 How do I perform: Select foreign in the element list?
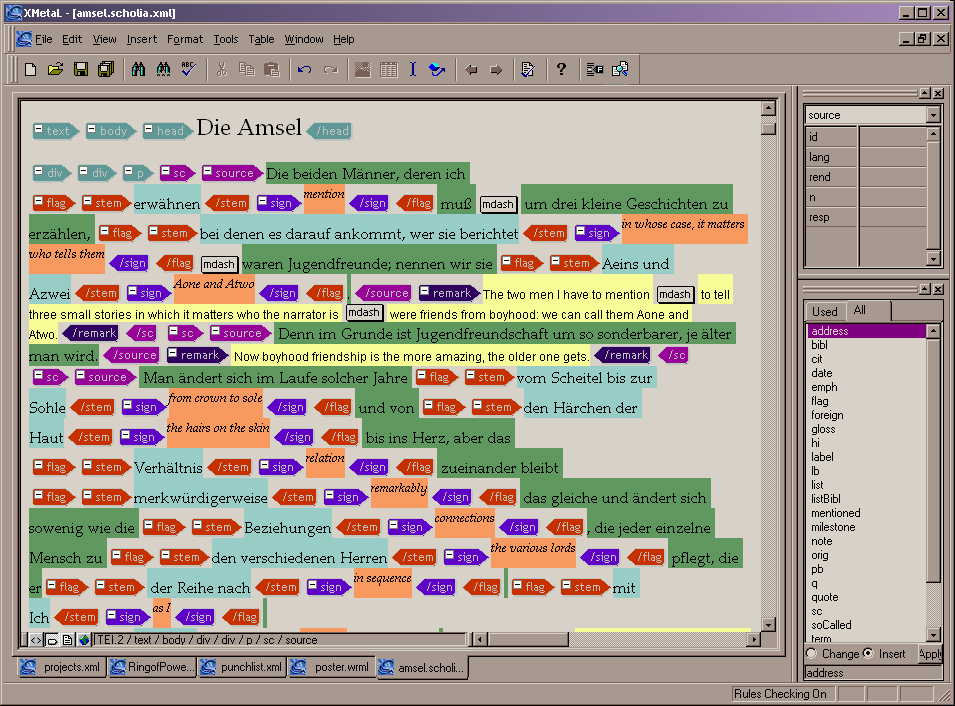[x=866, y=415]
